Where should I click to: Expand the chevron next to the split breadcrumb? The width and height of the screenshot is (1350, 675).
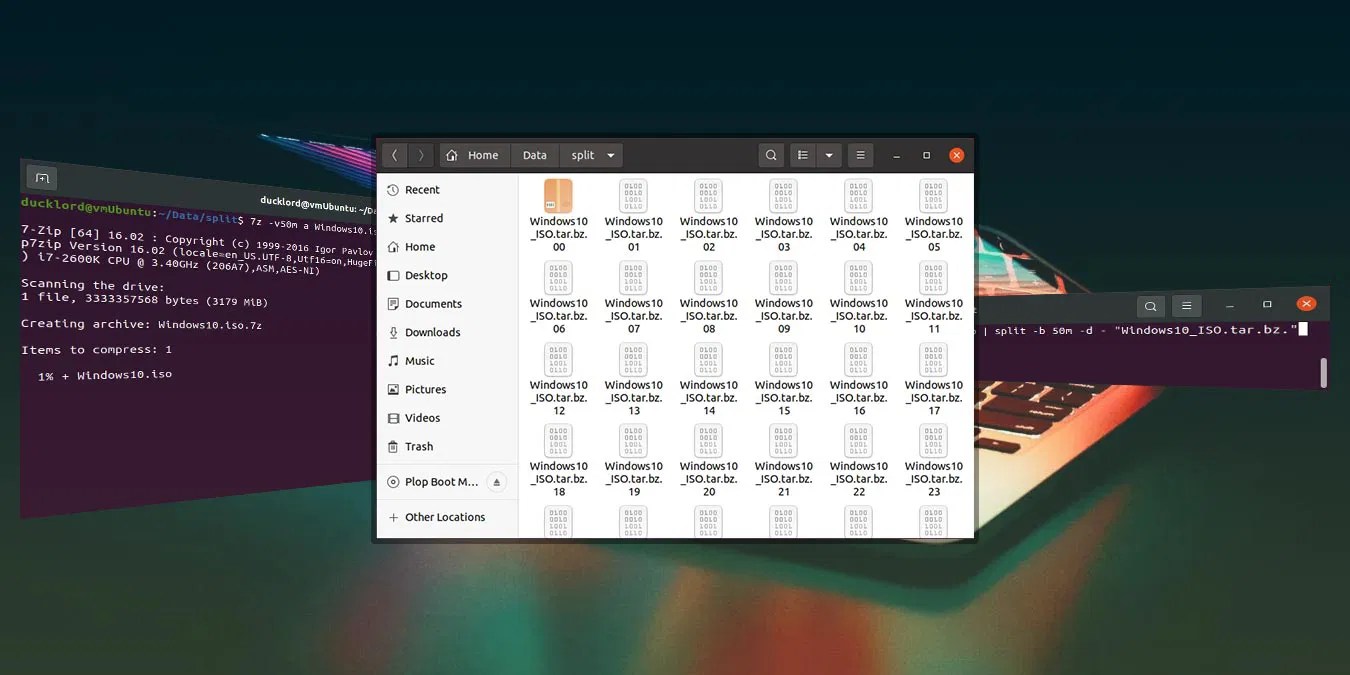[x=610, y=155]
